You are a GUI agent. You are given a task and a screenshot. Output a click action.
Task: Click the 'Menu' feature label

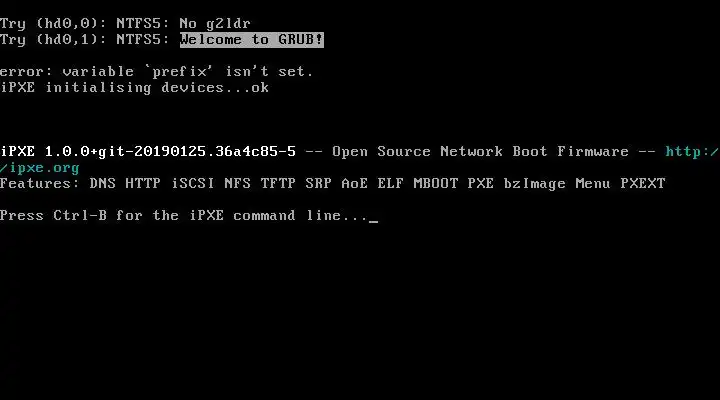coord(593,184)
